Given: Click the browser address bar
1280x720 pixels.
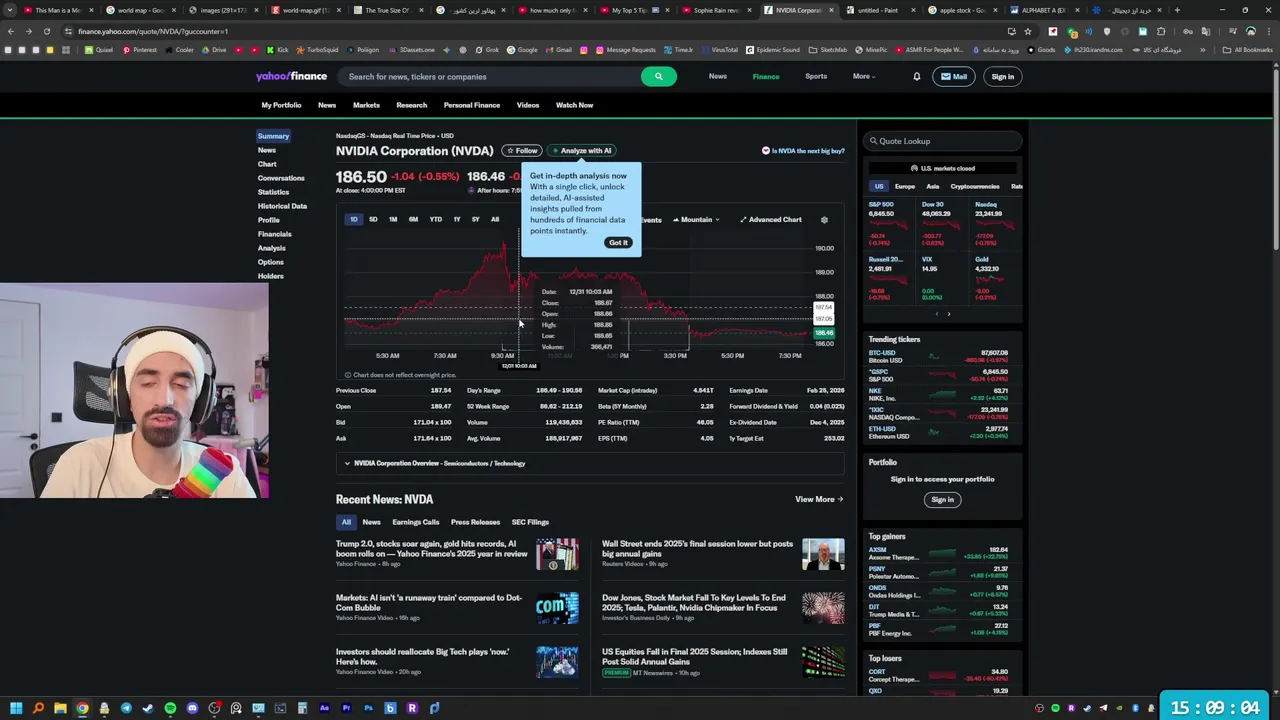Looking at the screenshot, I should coord(540,31).
